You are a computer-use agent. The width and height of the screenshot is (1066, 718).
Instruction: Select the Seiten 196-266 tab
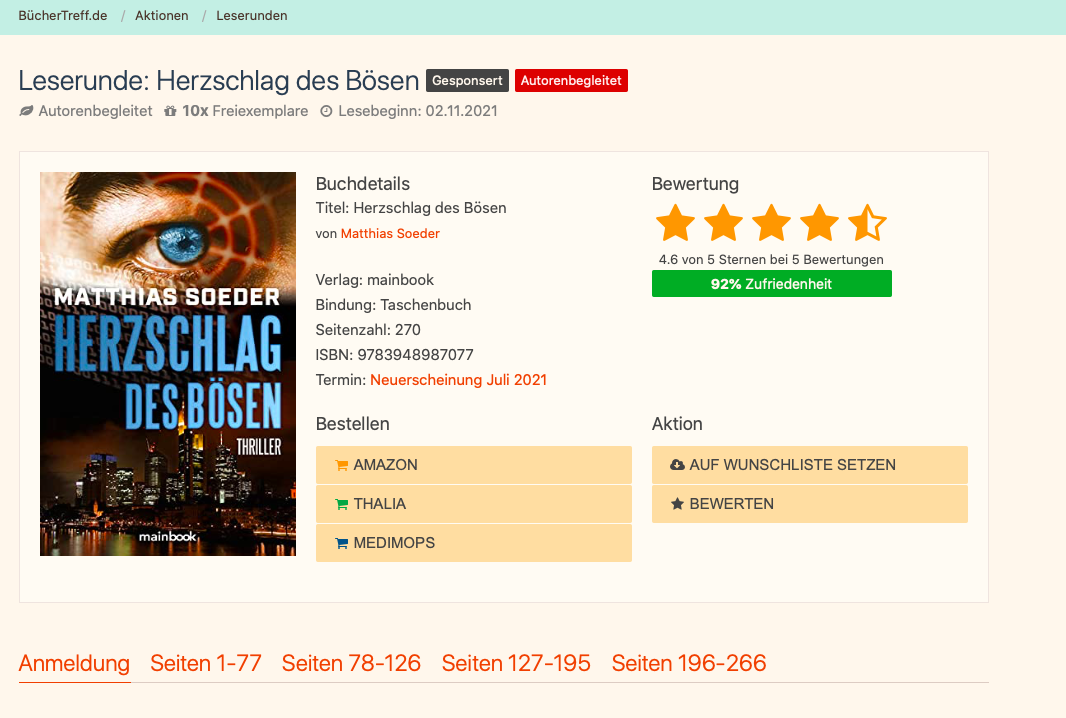click(x=689, y=663)
